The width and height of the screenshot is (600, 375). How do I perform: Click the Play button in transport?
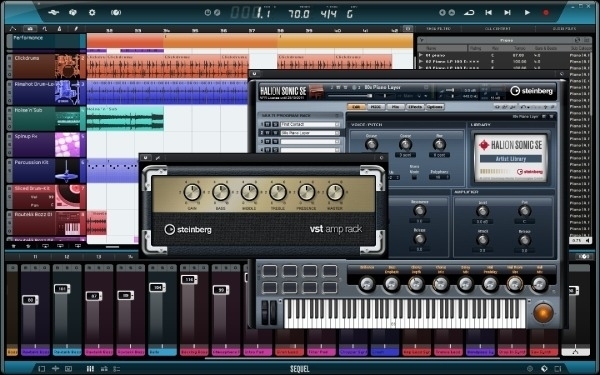[527, 13]
